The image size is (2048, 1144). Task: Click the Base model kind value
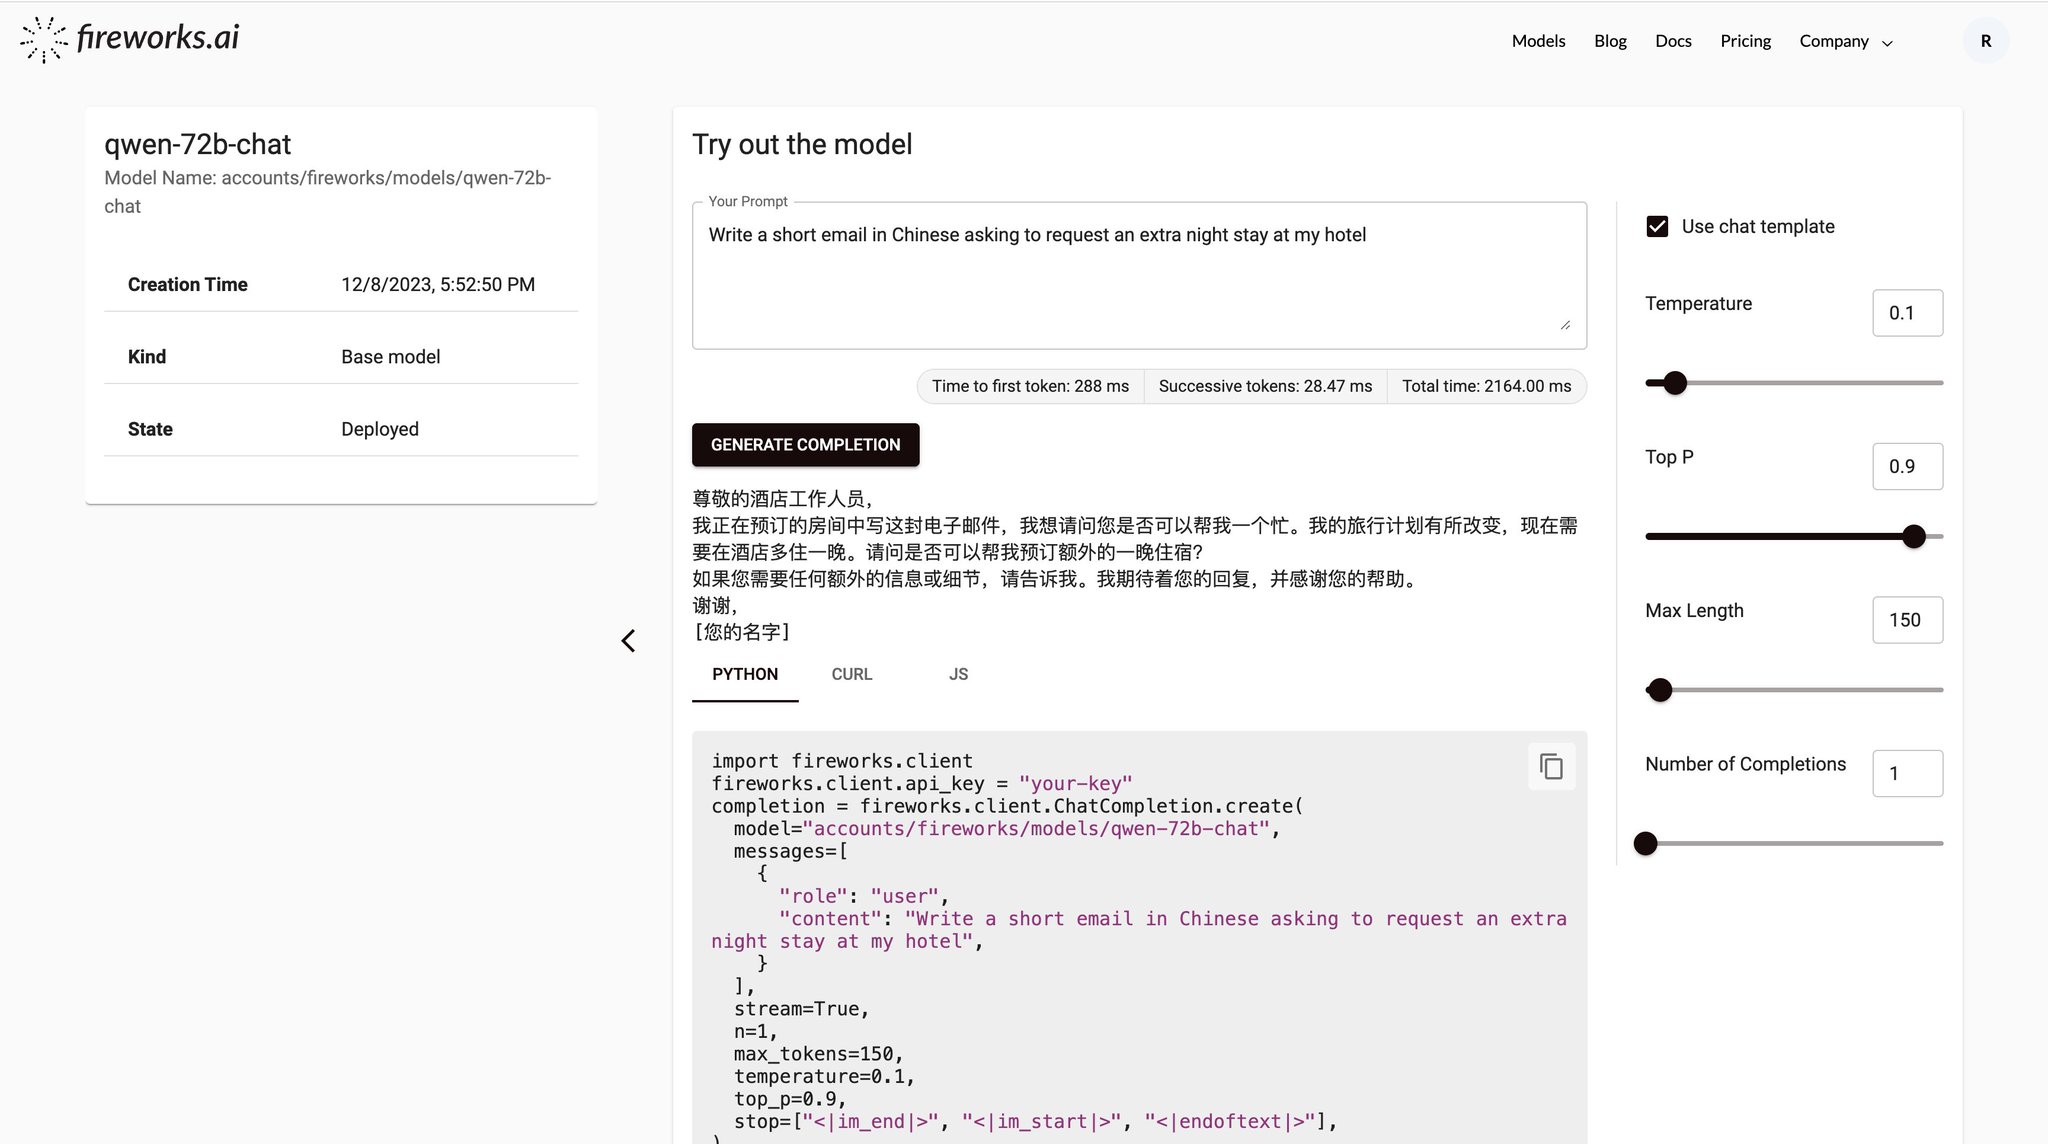click(x=390, y=357)
